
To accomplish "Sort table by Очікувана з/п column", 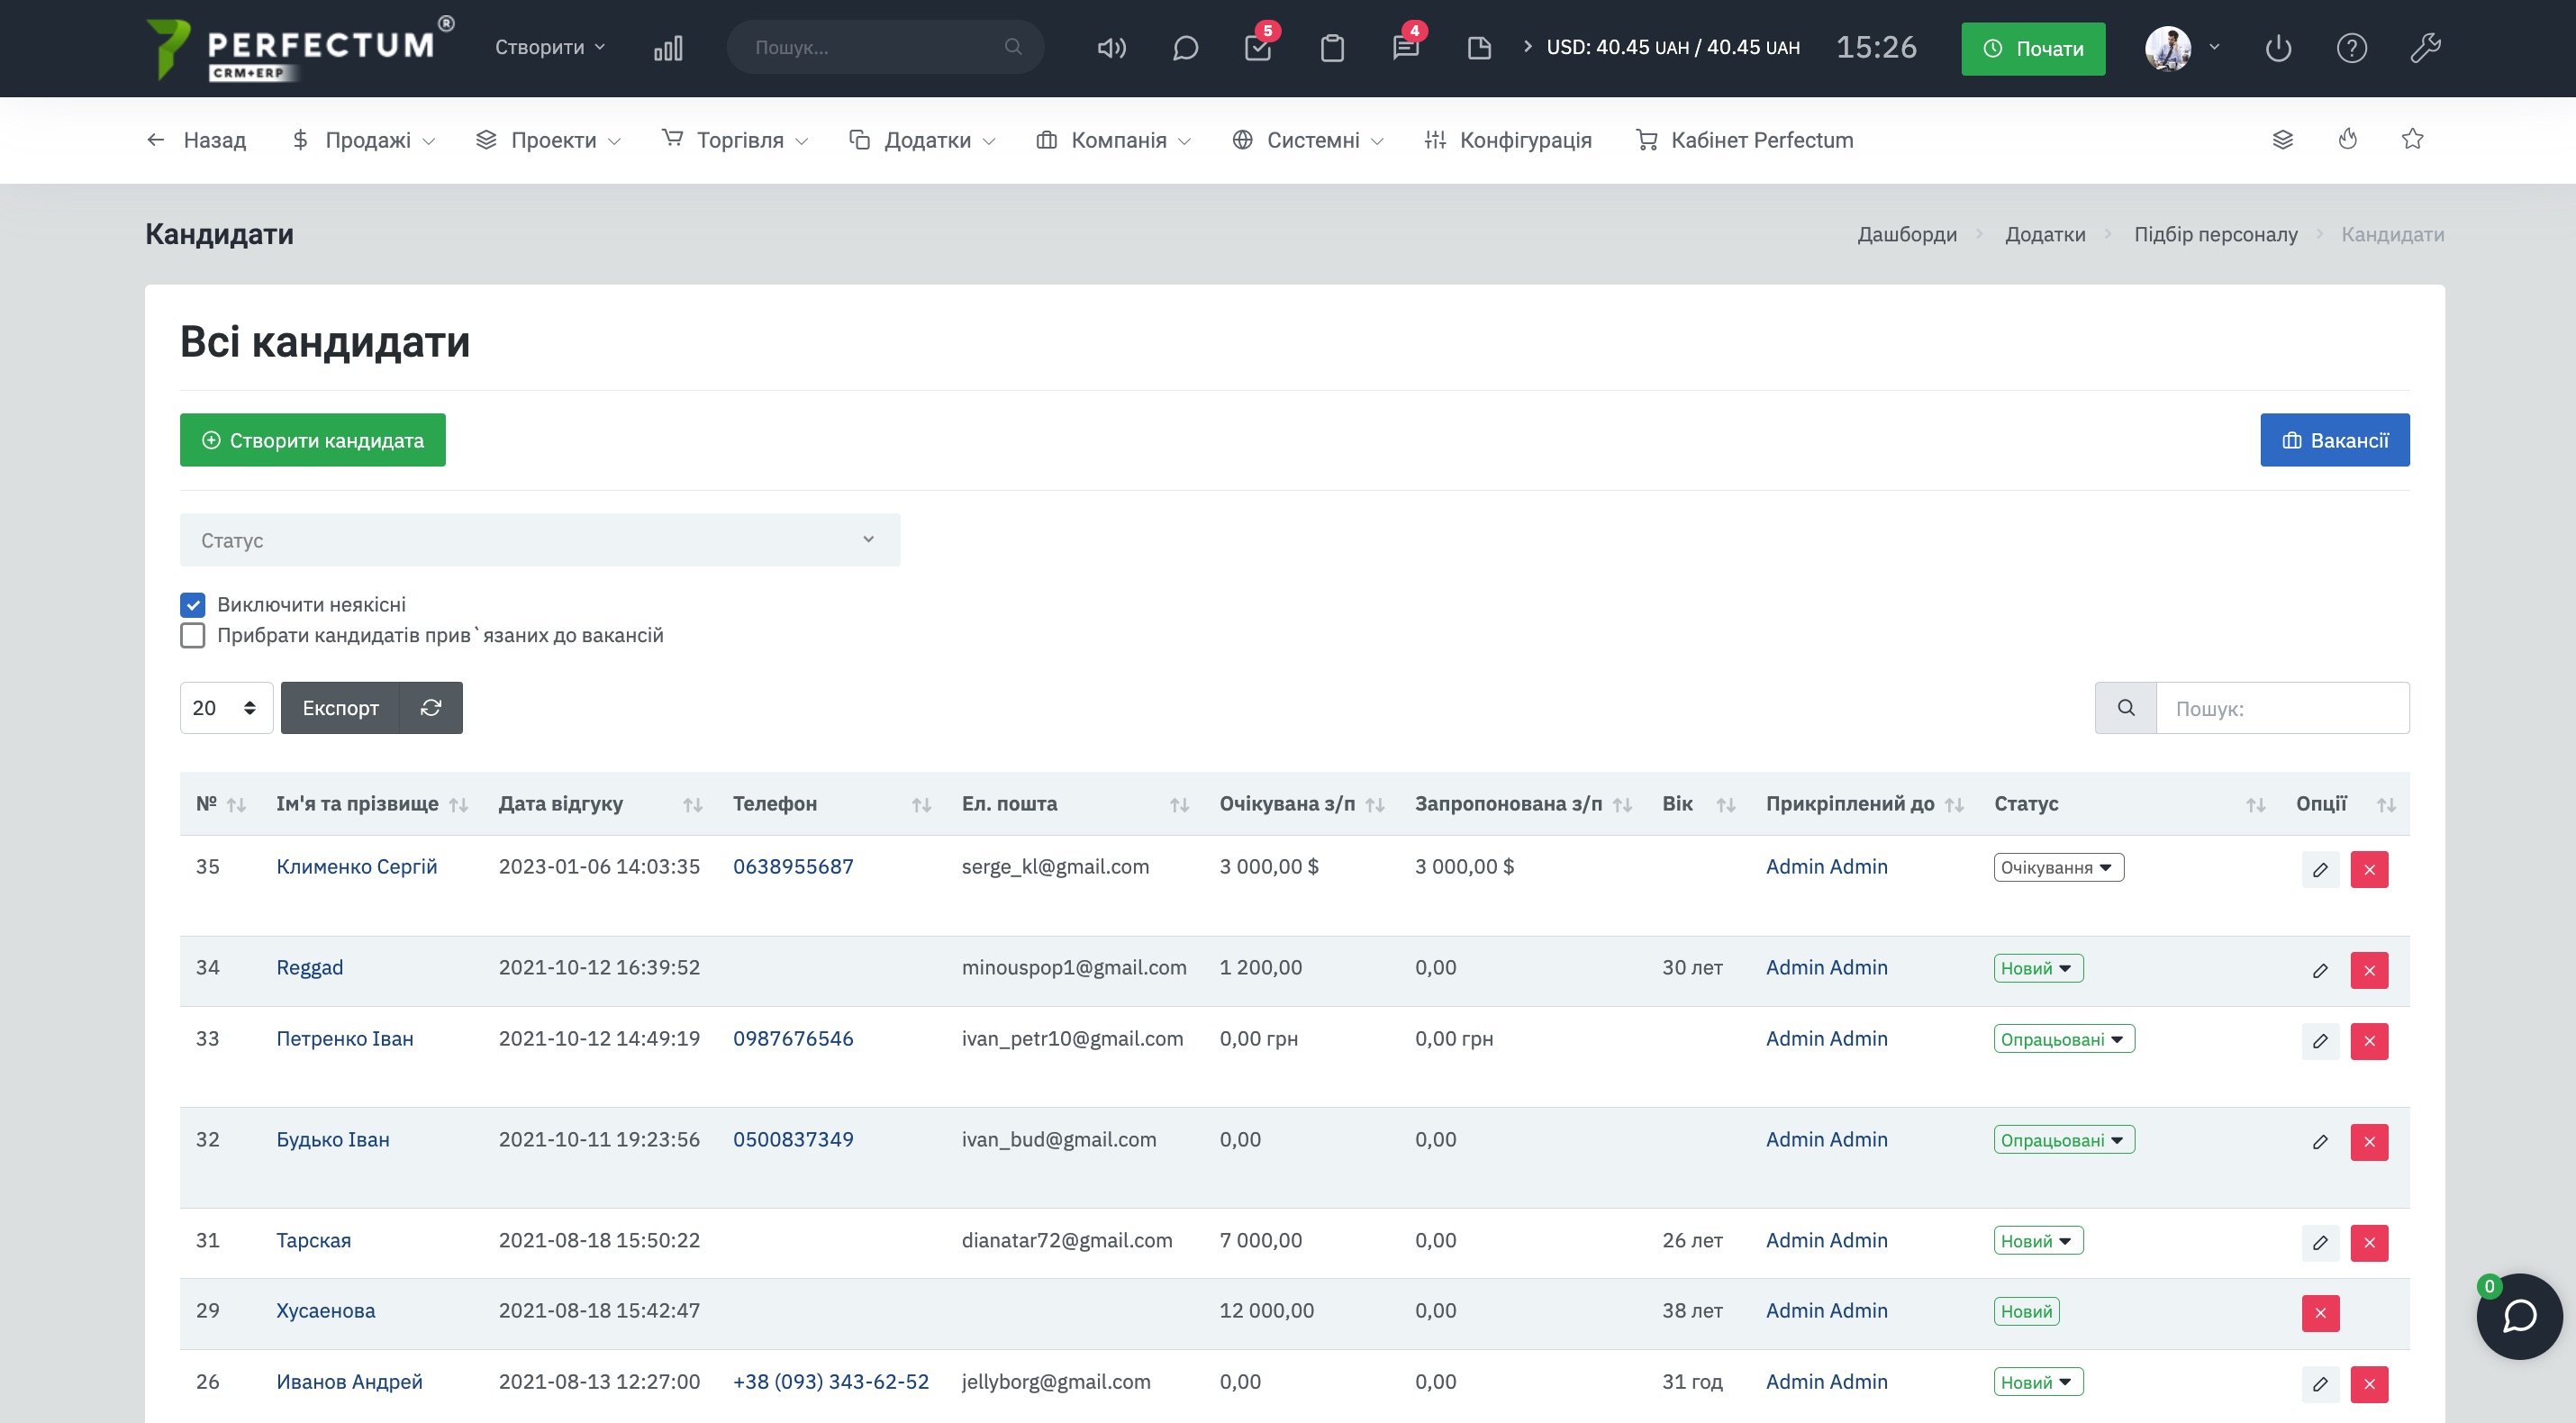I will (1301, 804).
